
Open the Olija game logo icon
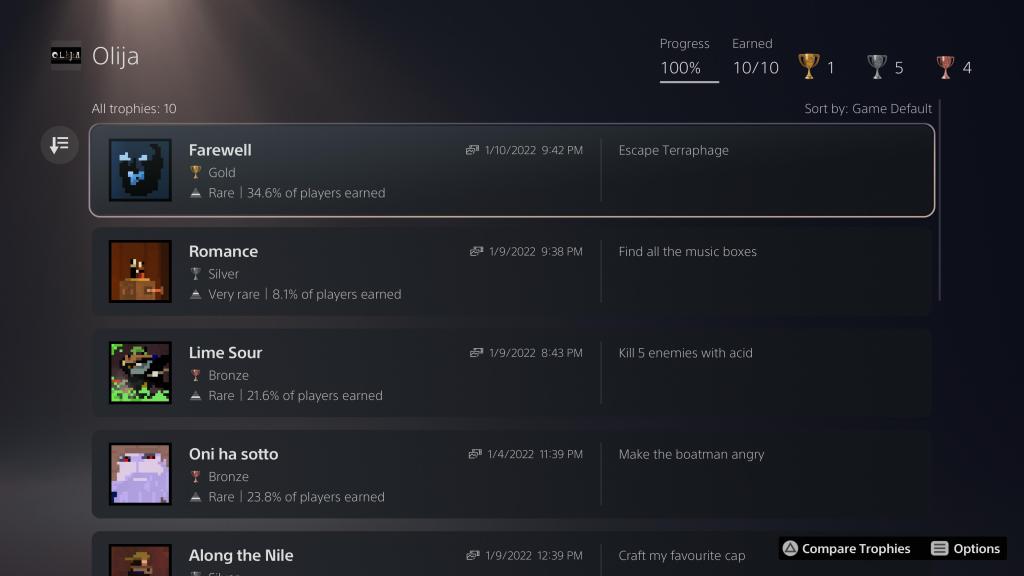tap(66, 56)
